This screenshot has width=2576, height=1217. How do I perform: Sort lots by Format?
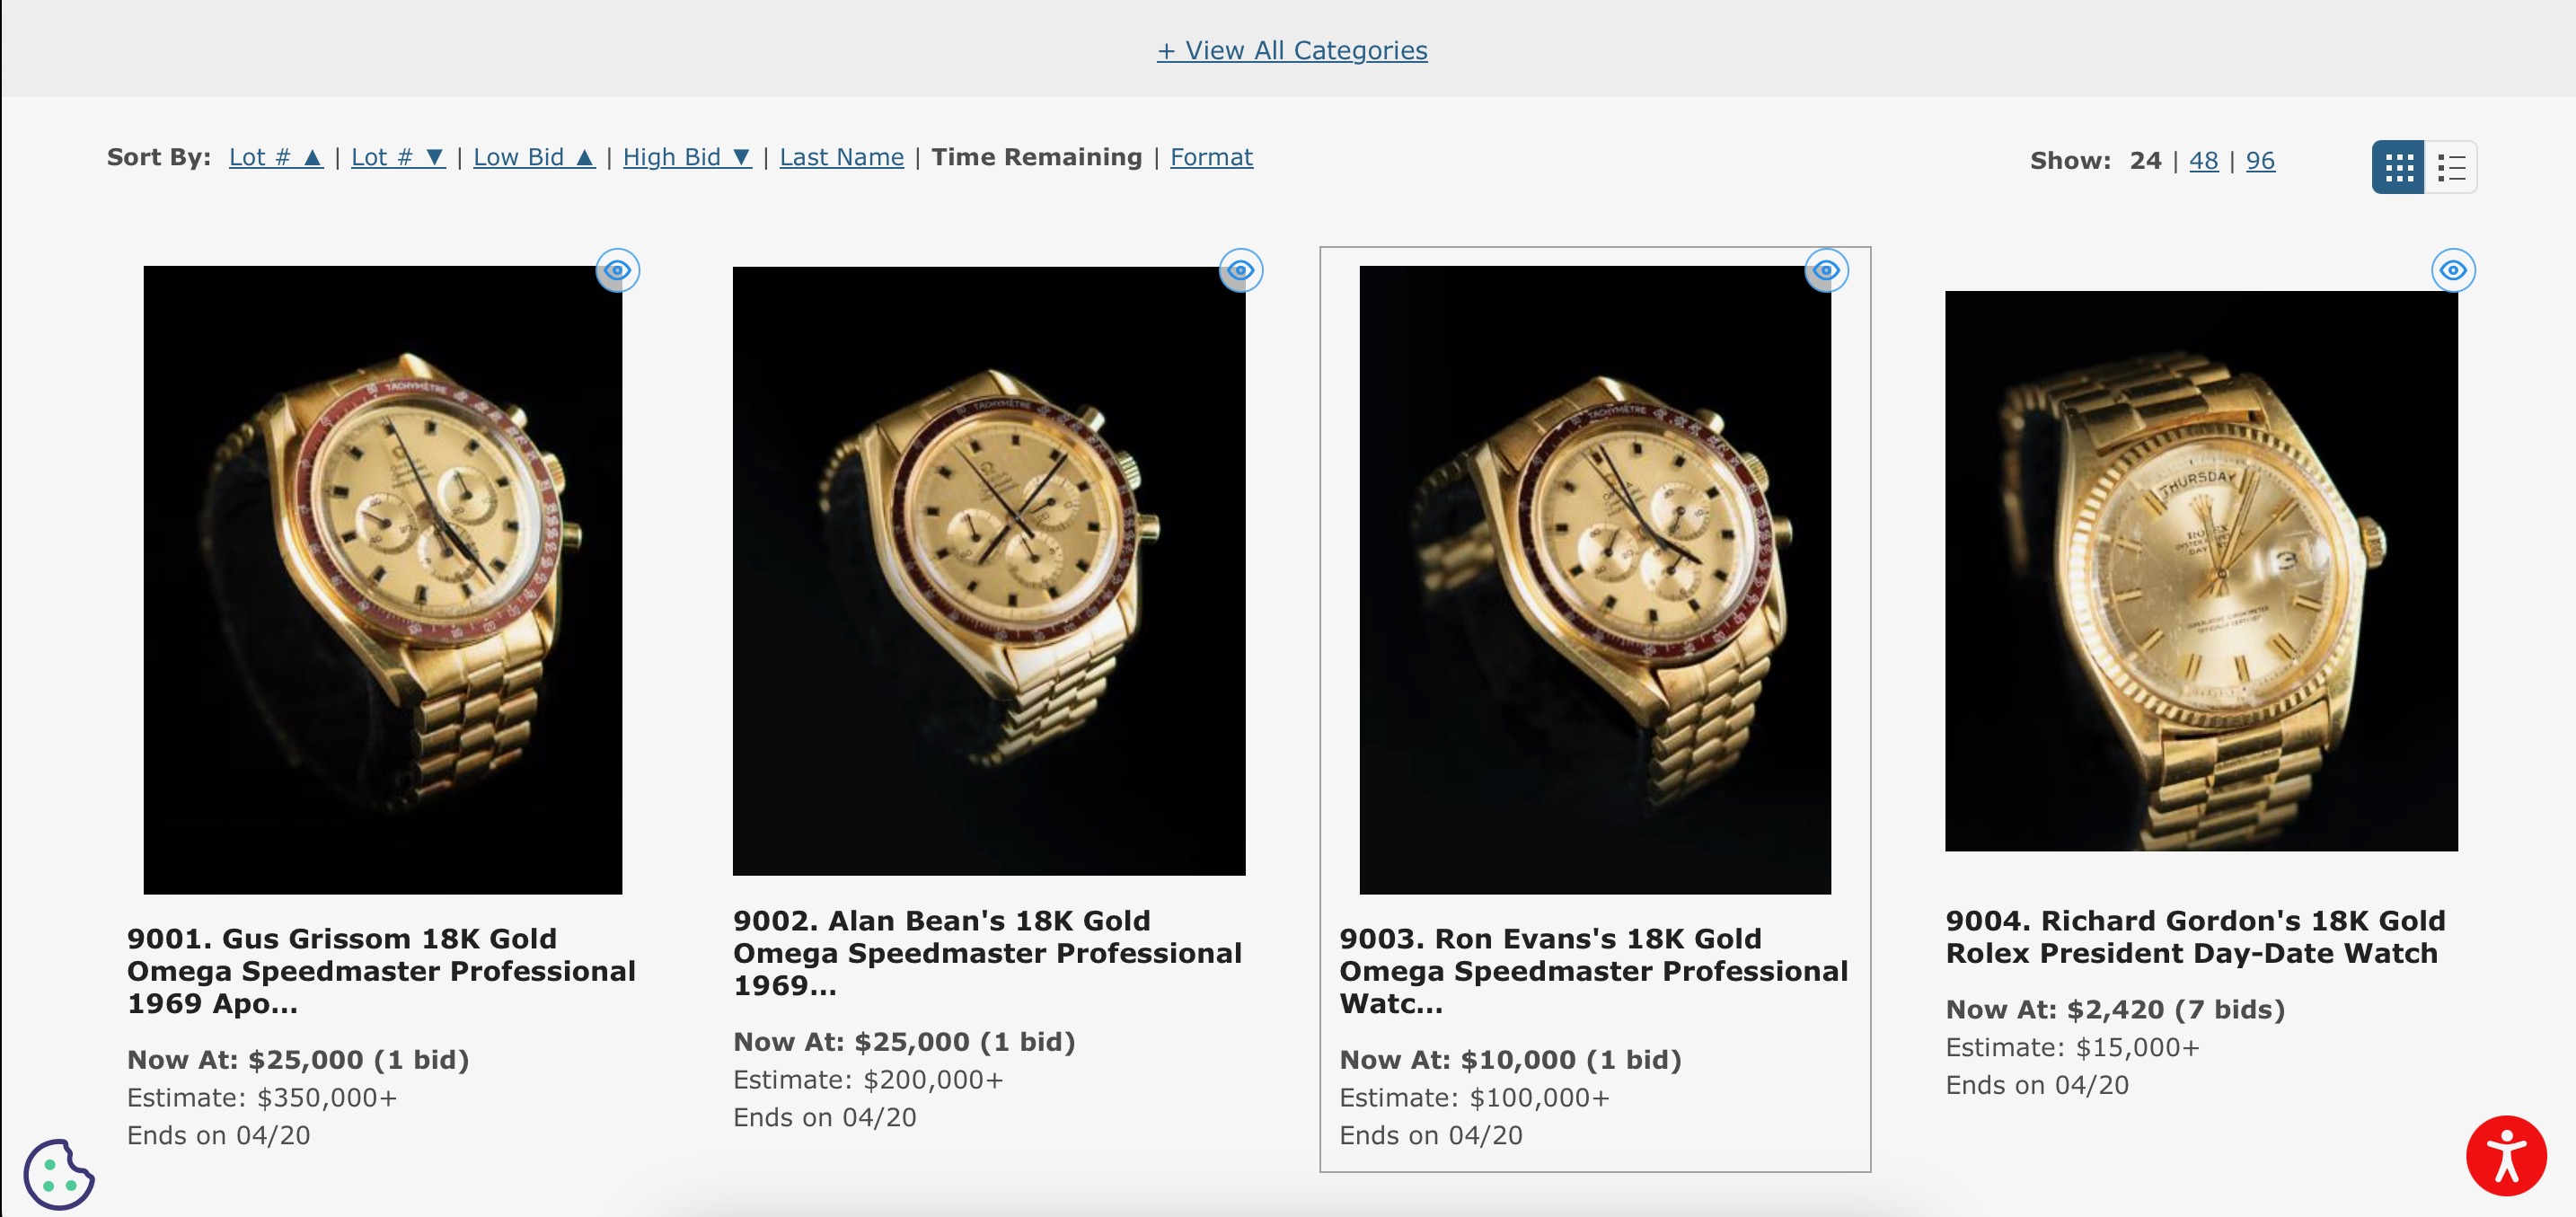click(1211, 157)
